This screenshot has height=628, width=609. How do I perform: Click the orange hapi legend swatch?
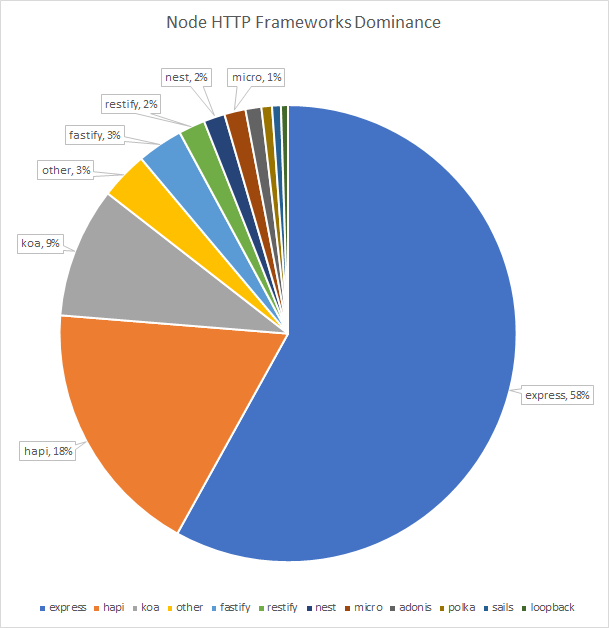pos(96,608)
